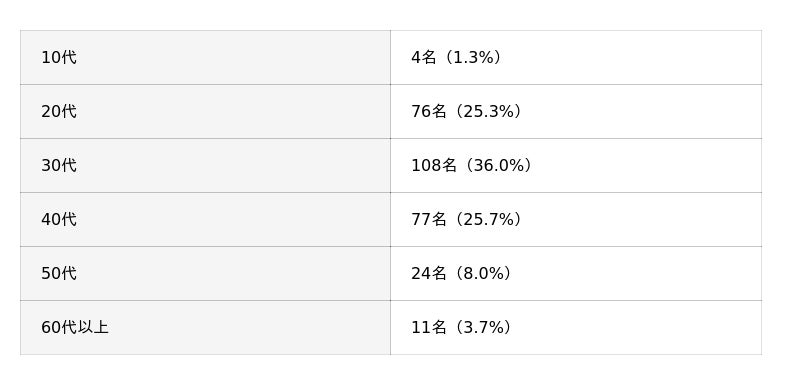The width and height of the screenshot is (800, 385).
Task: Select the 77名（25.7%）cell
Action: point(576,220)
